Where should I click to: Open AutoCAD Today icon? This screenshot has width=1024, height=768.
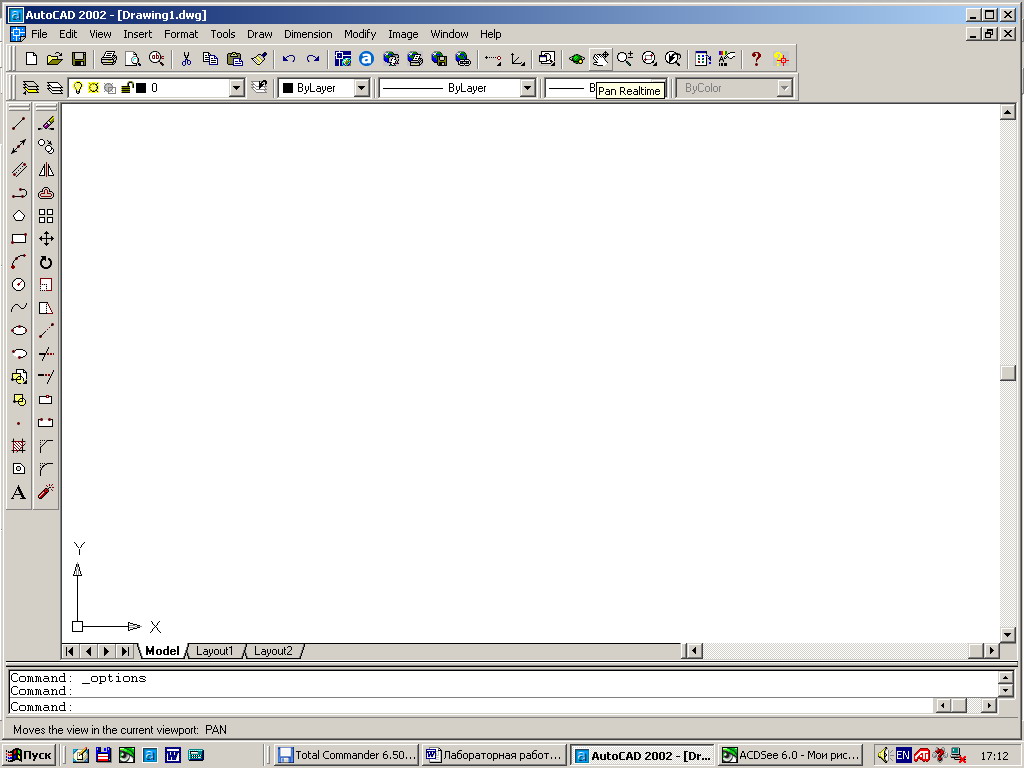pos(366,59)
